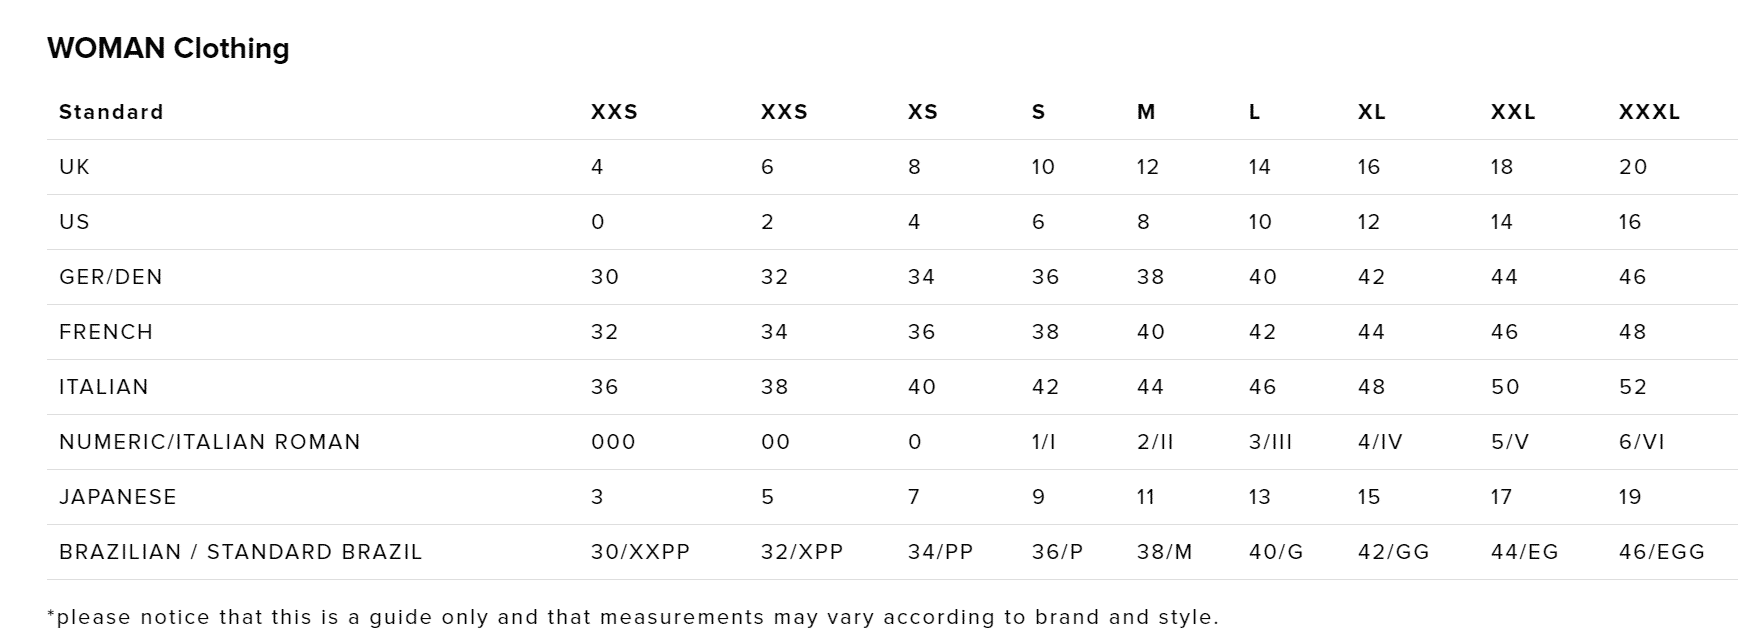Select the FRENCH row label
Screen dimensions: 1738x642
tap(106, 332)
